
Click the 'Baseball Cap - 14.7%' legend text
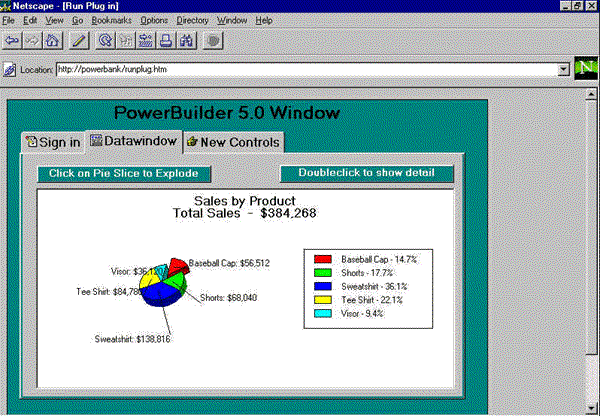tap(379, 259)
